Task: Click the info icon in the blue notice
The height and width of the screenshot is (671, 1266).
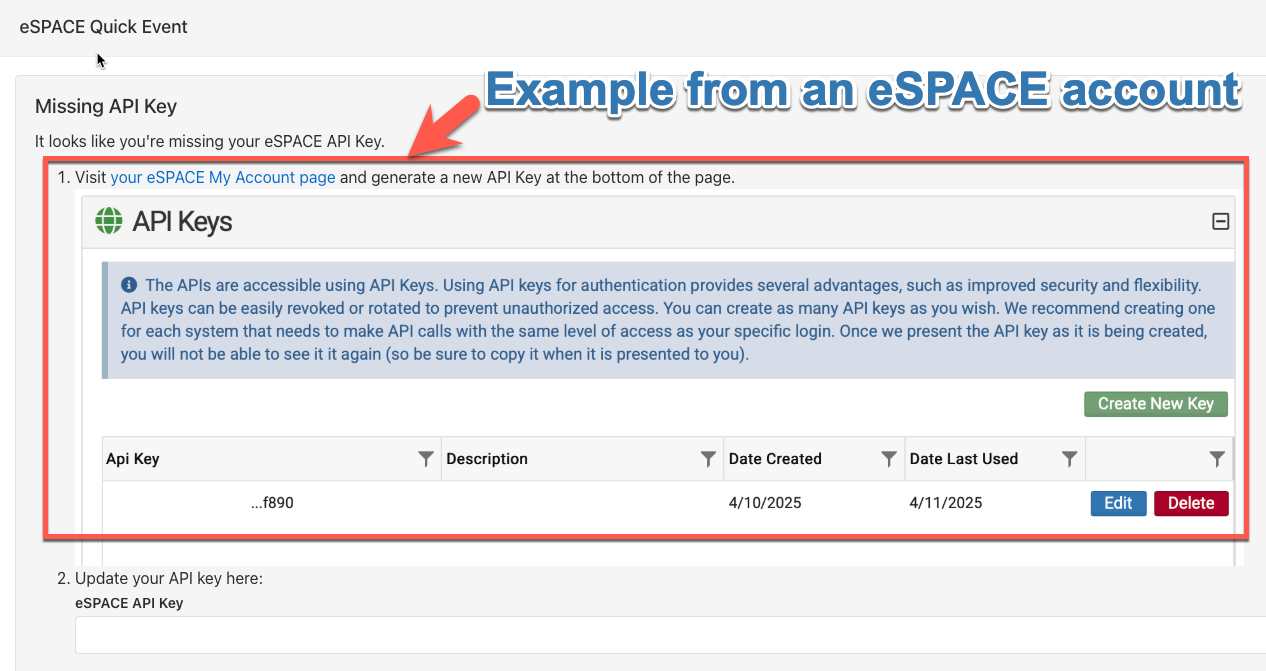Action: pos(129,285)
